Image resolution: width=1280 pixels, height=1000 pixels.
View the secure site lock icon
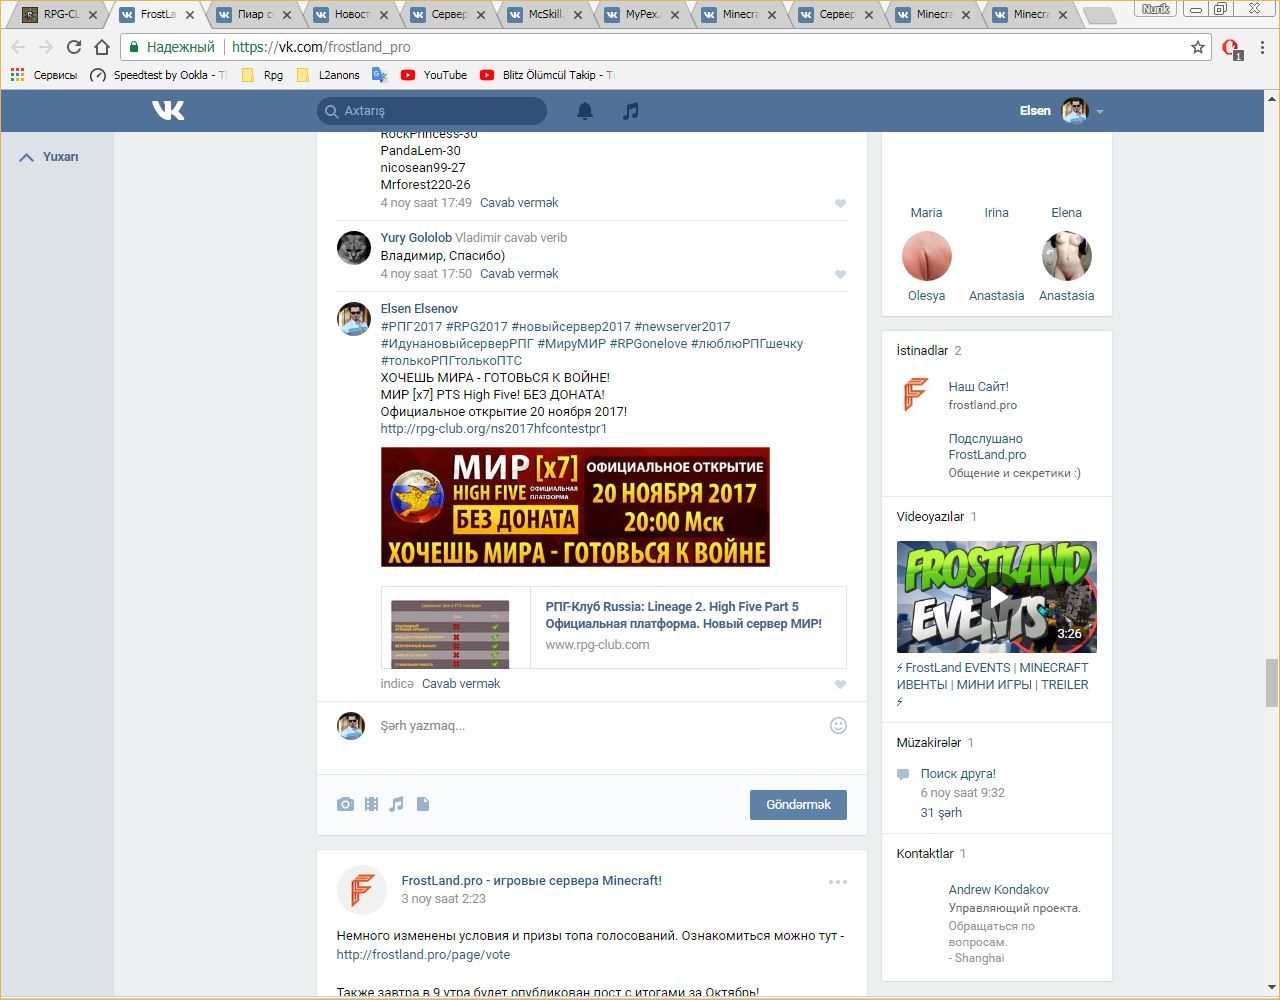coord(134,47)
